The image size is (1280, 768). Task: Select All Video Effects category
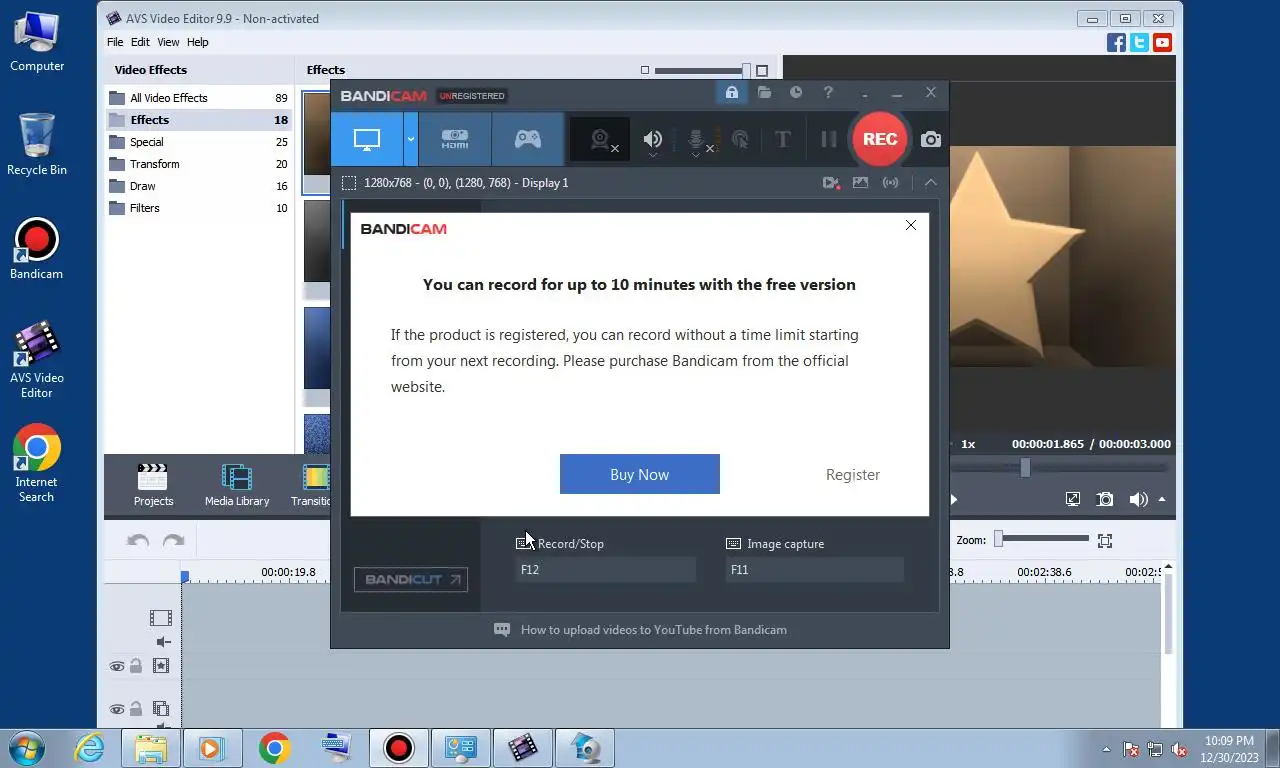tap(198, 98)
